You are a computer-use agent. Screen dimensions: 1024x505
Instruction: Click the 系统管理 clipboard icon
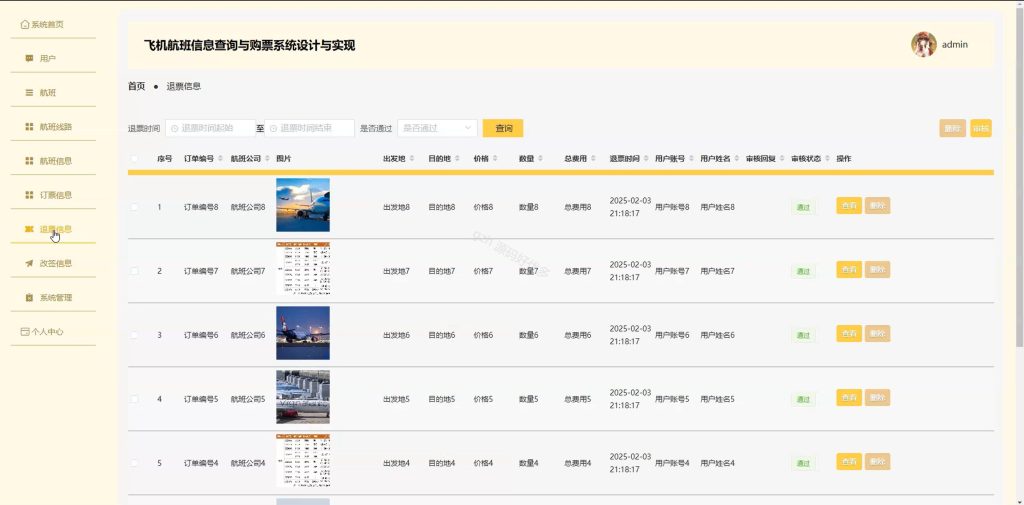pos(29,297)
